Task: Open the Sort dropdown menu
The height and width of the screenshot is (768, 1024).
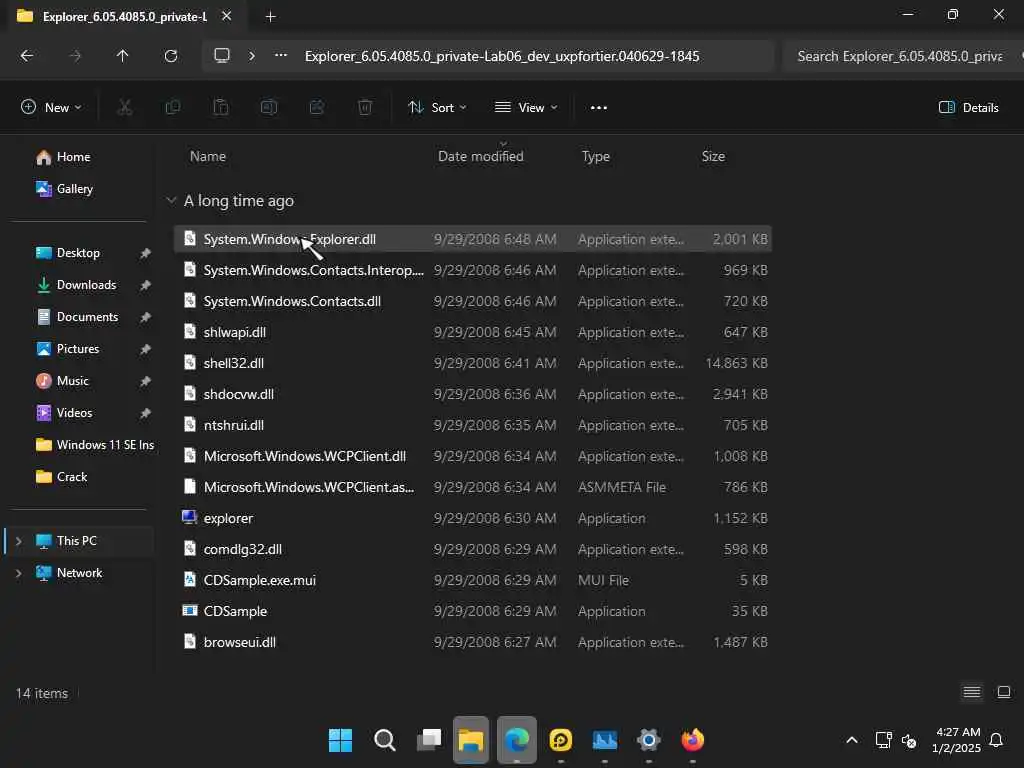Action: [437, 108]
